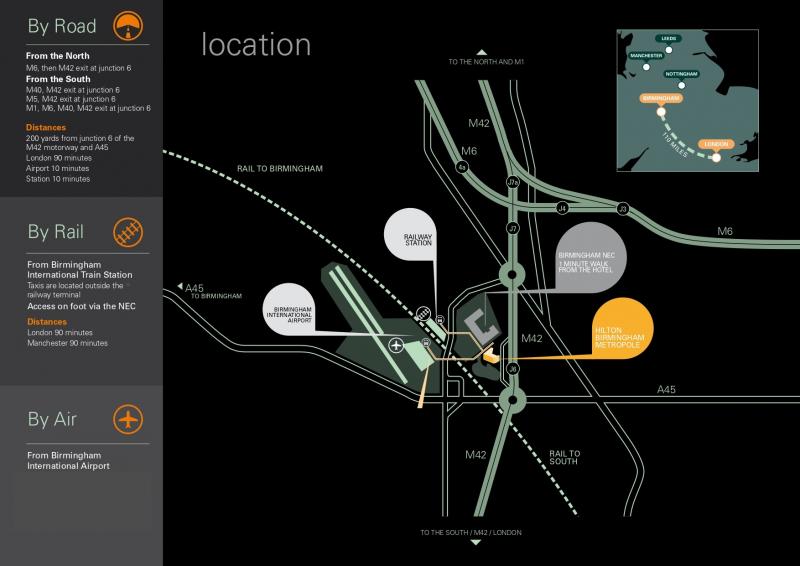Viewport: 800px width, 566px height.
Task: Click the orange By Road tunnel icon
Action: 128,26
